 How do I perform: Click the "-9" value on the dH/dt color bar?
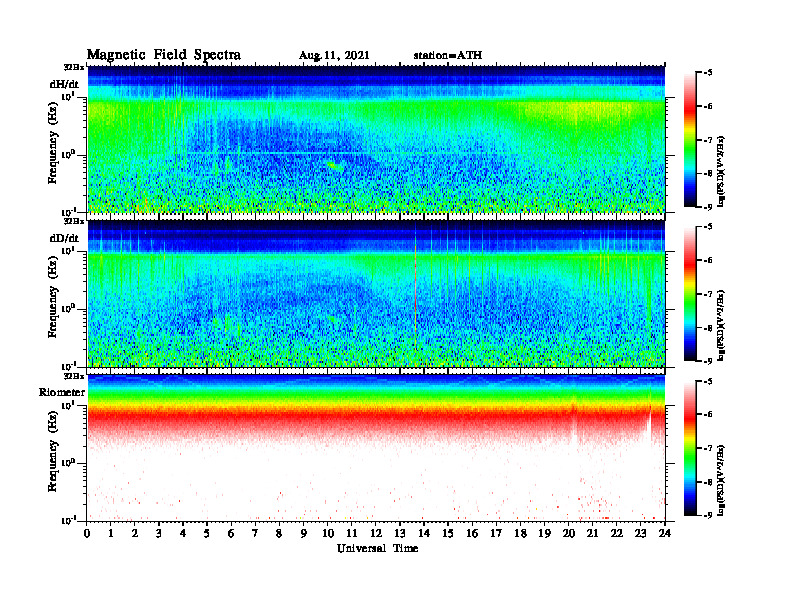(708, 207)
